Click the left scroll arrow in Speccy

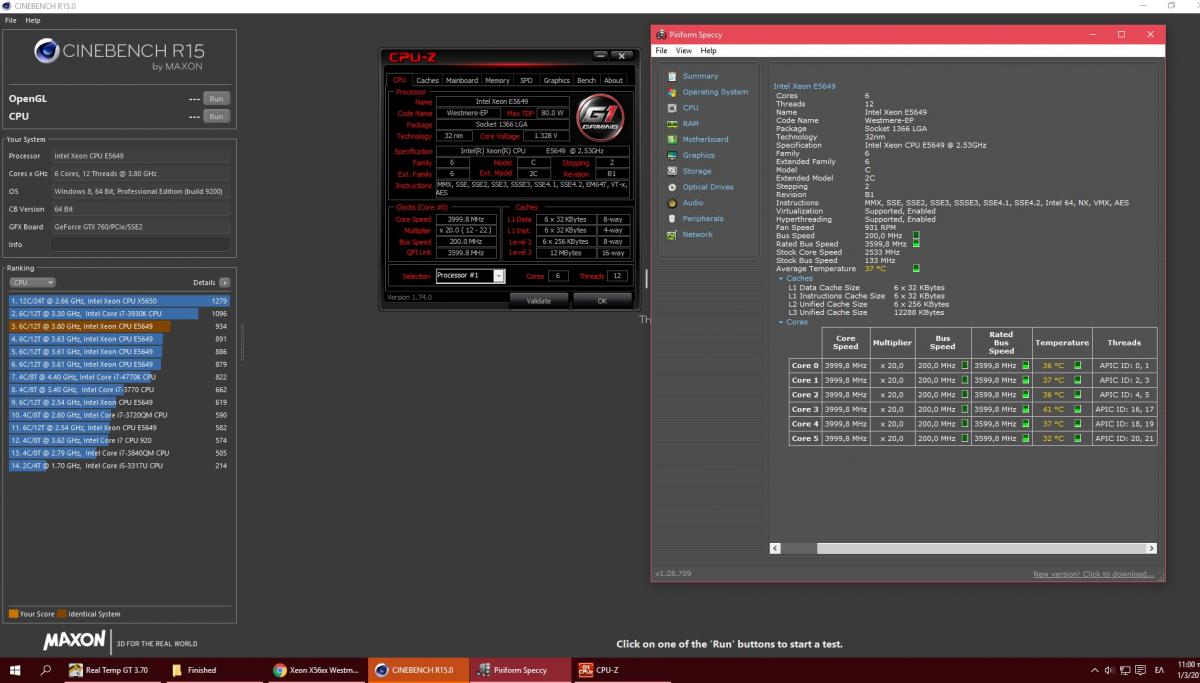tap(775, 548)
